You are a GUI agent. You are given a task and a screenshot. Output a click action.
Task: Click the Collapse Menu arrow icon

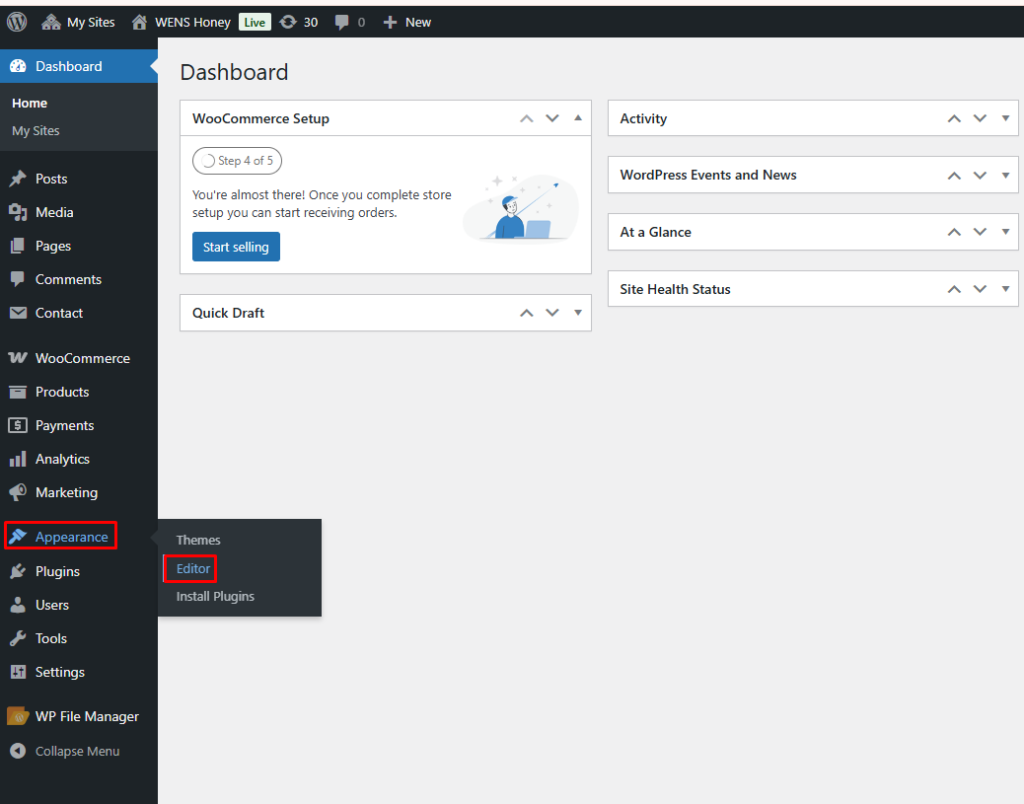(x=18, y=751)
